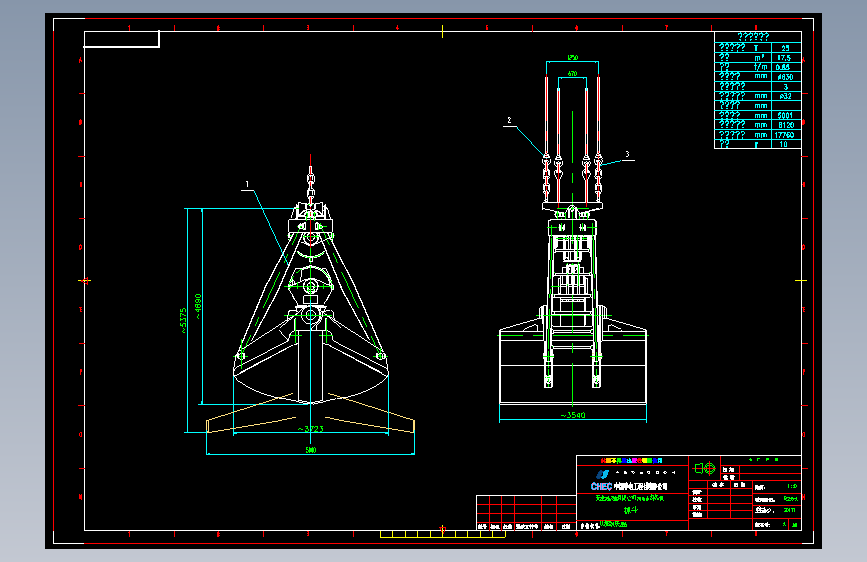Select part callout number 2
The image size is (867, 562).
point(509,120)
